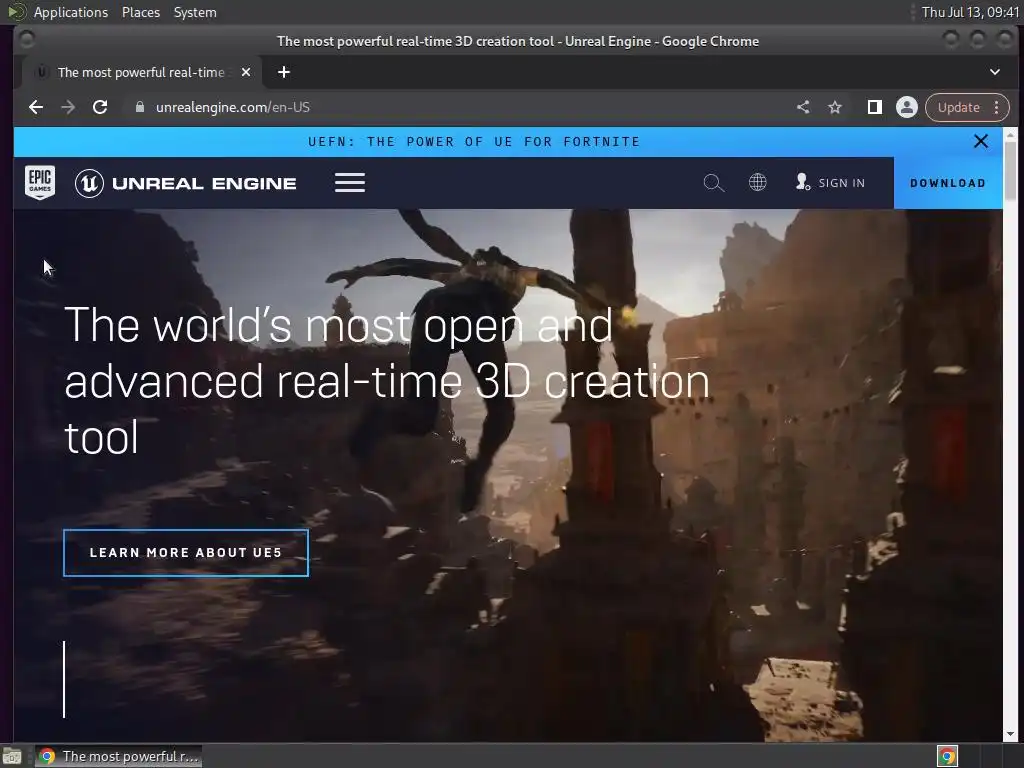Click the site security padlock icon
This screenshot has height=768, width=1024.
139,107
